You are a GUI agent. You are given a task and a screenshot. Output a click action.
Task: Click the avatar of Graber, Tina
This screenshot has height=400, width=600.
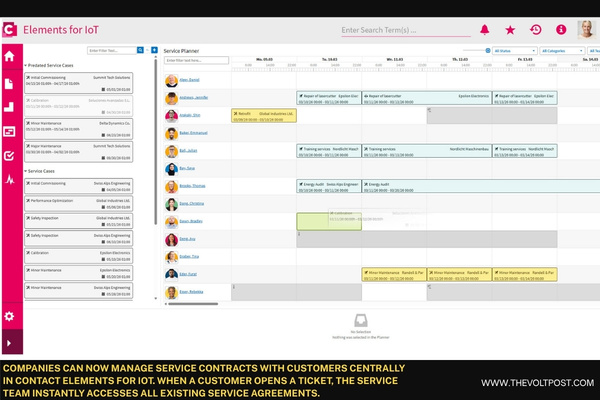pyautogui.click(x=171, y=257)
